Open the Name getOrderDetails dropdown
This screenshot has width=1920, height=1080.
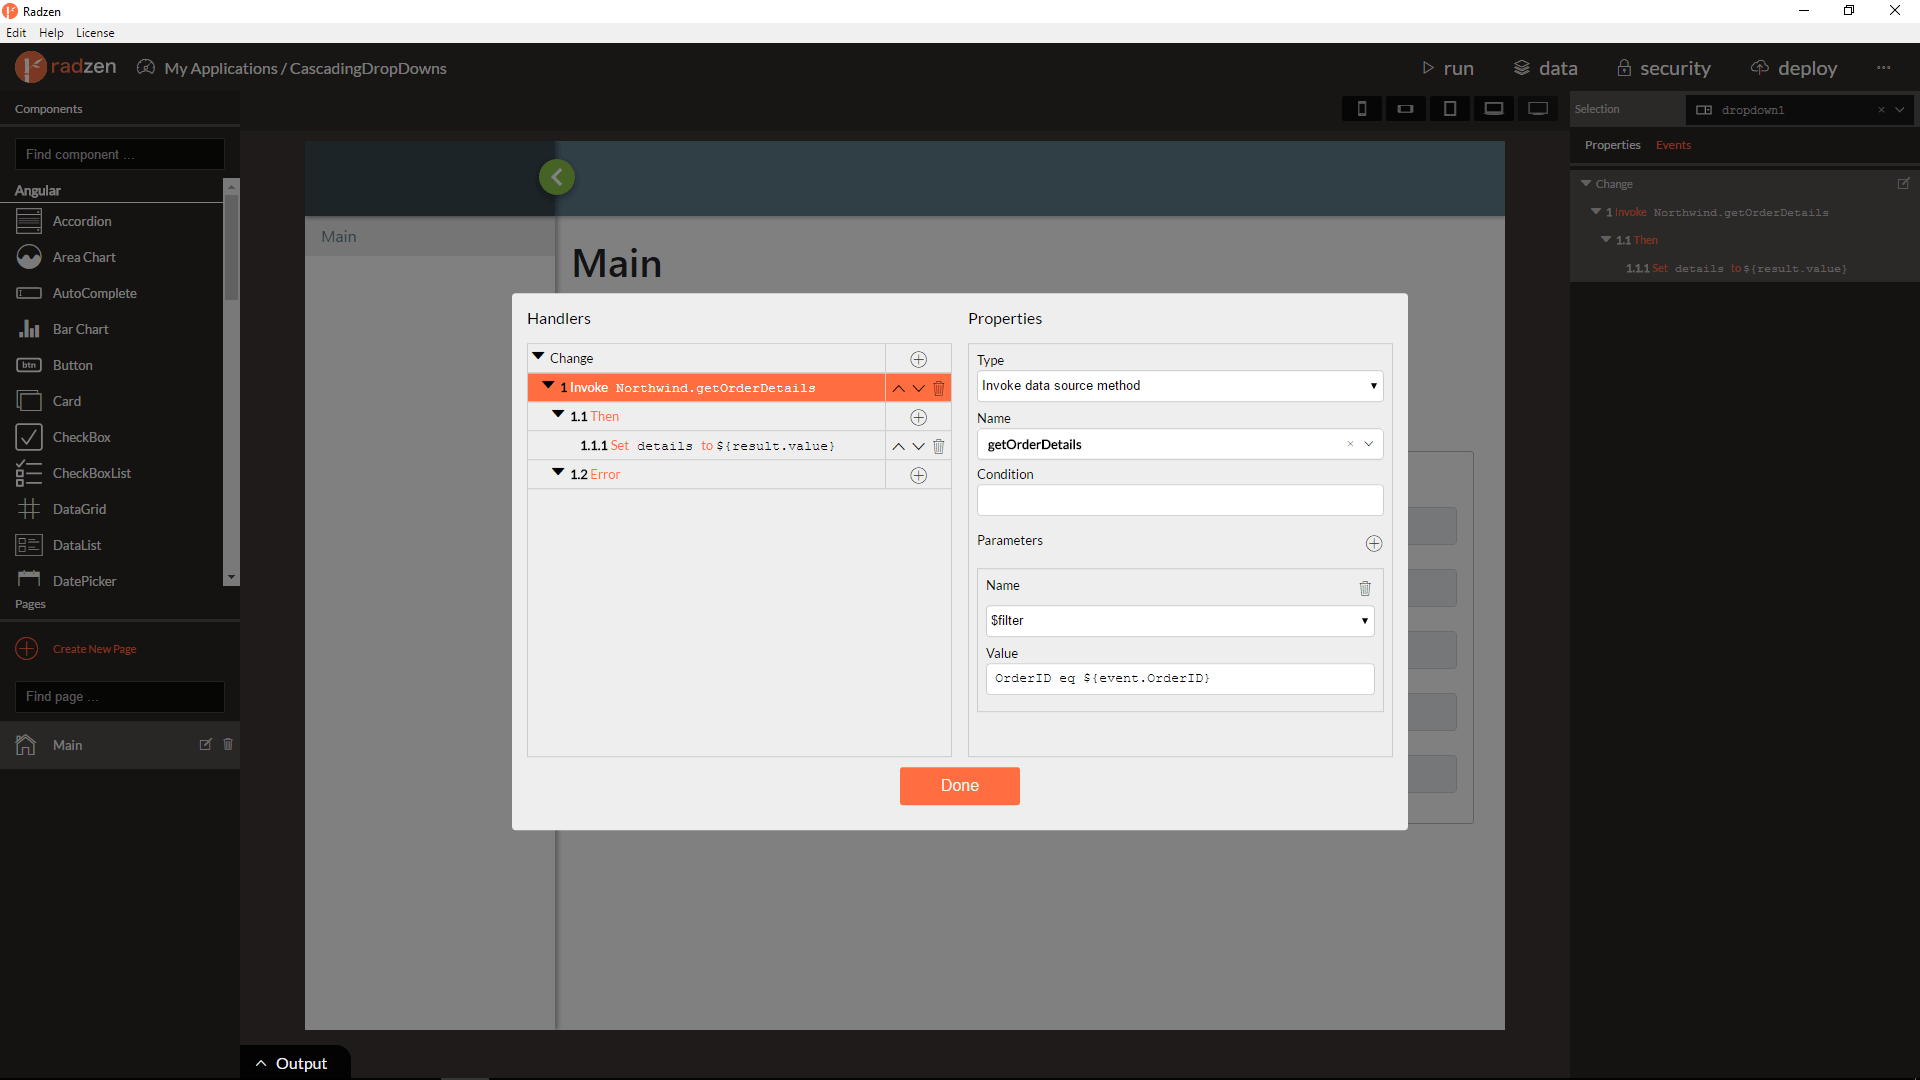1369,443
